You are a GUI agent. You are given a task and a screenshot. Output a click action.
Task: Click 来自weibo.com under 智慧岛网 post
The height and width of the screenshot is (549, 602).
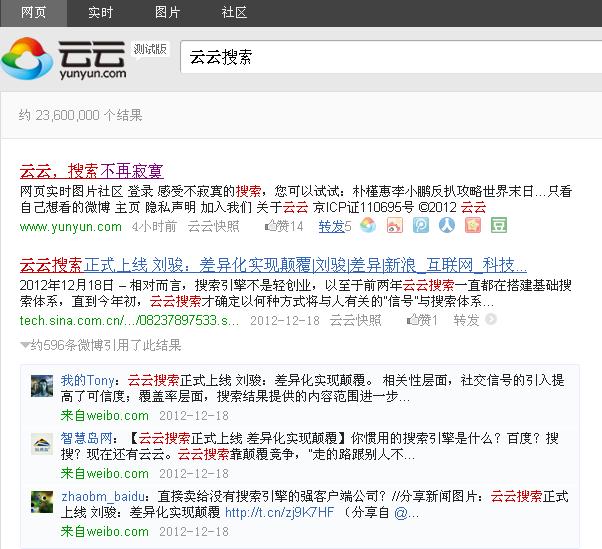pyautogui.click(x=104, y=473)
